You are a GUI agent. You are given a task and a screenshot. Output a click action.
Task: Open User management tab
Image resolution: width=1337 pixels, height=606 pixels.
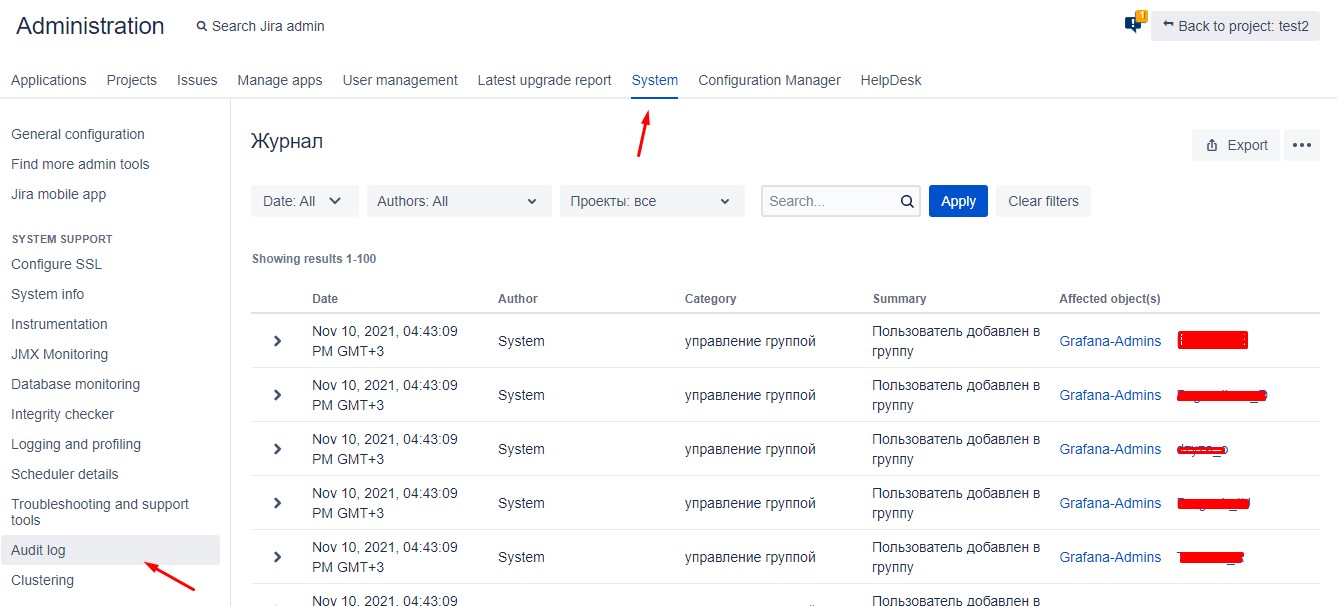400,80
